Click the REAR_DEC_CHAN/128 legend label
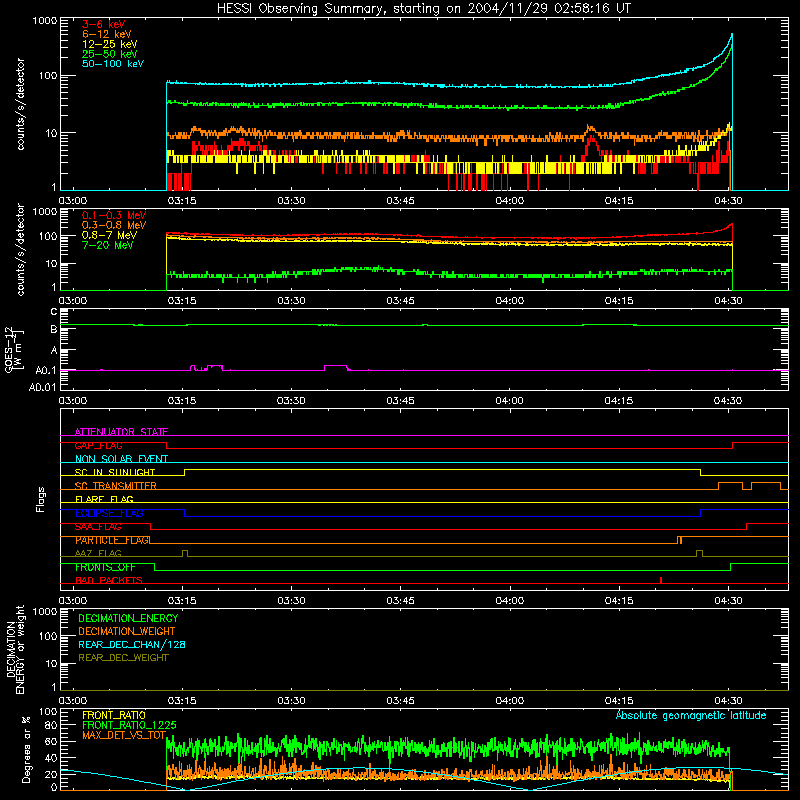The width and height of the screenshot is (800, 800). click(x=132, y=645)
